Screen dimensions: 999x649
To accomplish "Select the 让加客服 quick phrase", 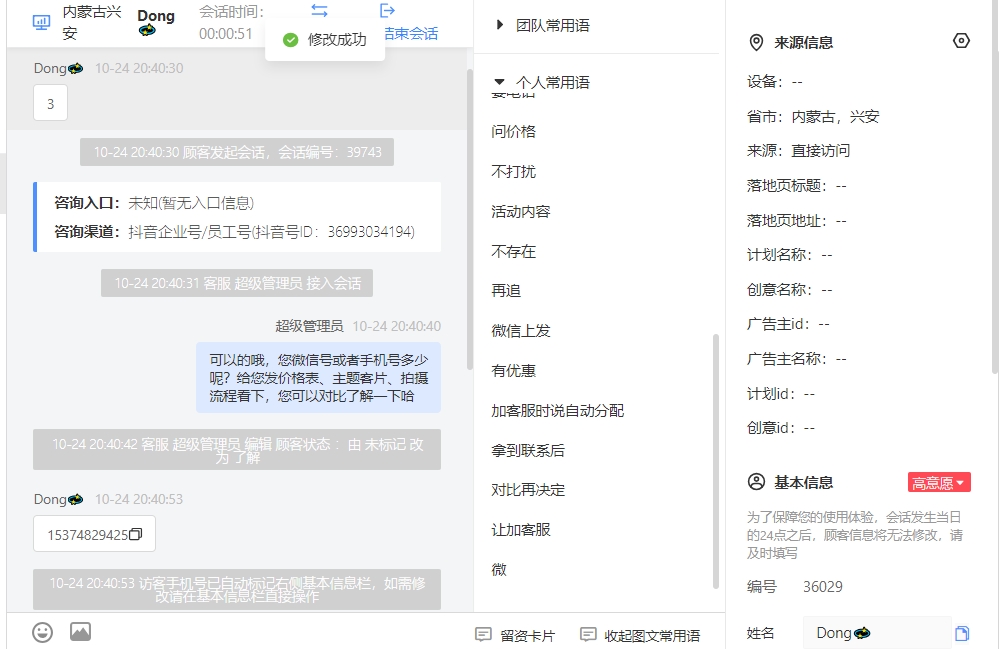I will pyautogui.click(x=521, y=530).
